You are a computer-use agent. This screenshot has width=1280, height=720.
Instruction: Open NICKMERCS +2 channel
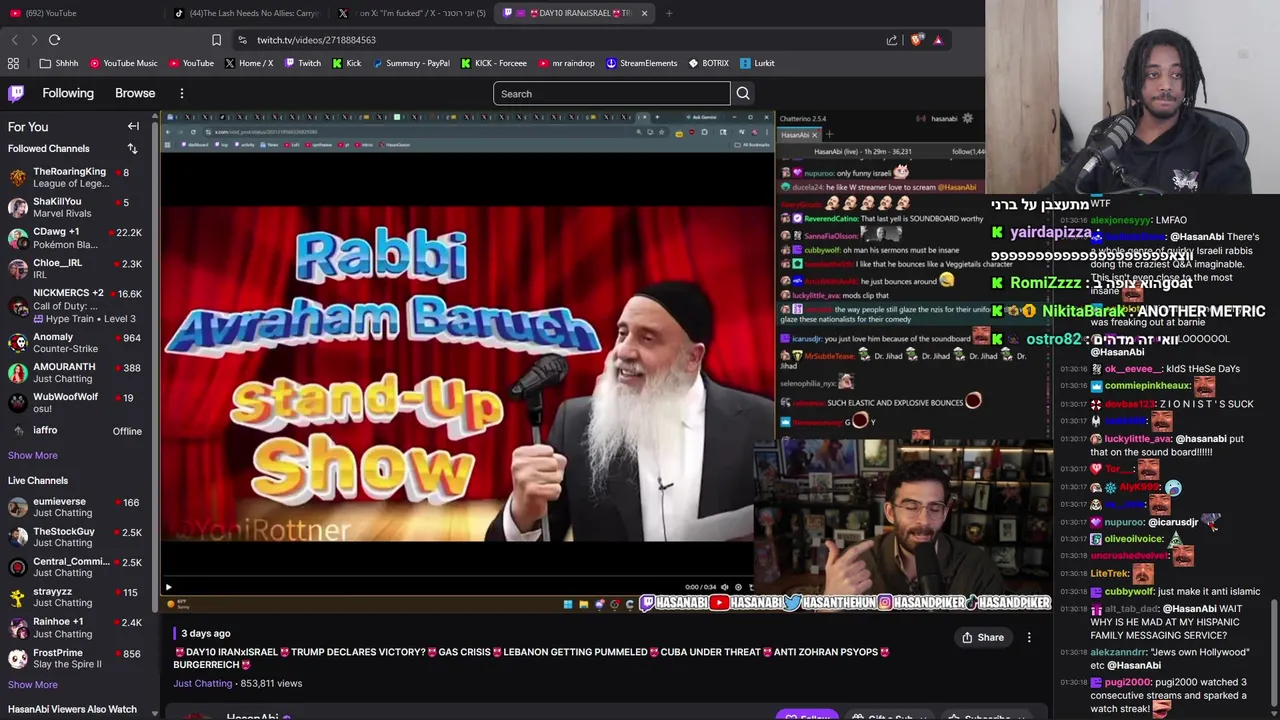[x=74, y=305]
